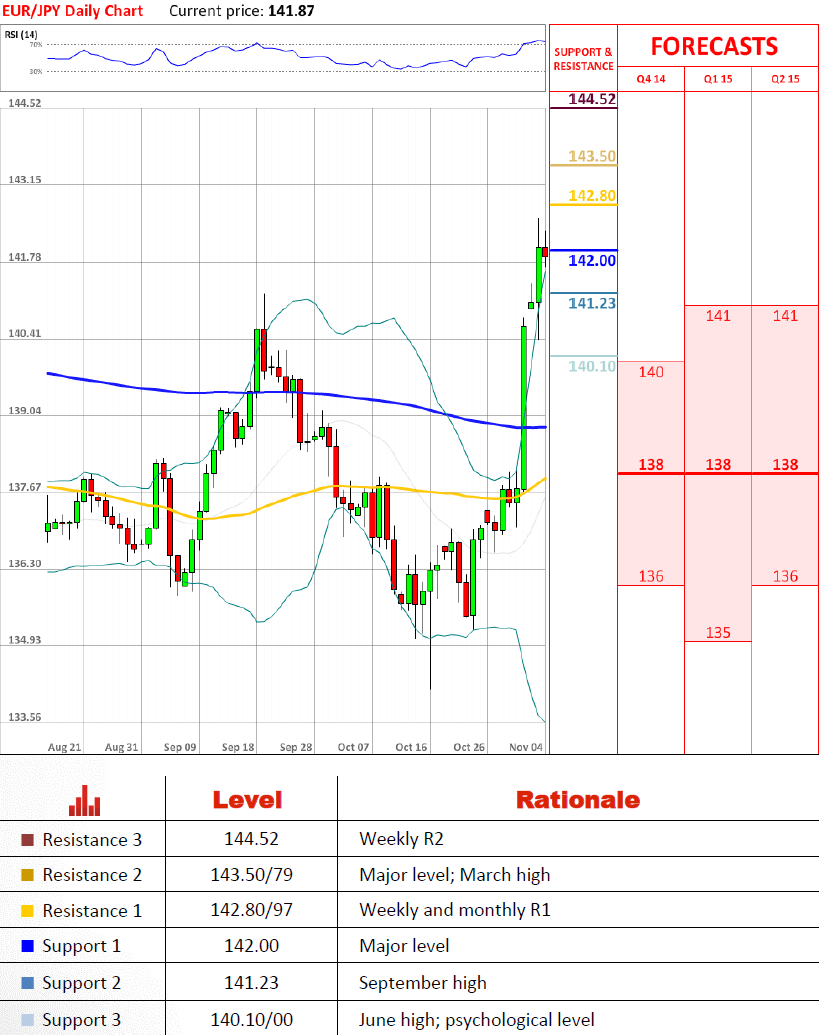This screenshot has height=1035, width=819.
Task: Select the Q2 15 forecast column header
Action: pyautogui.click(x=785, y=79)
